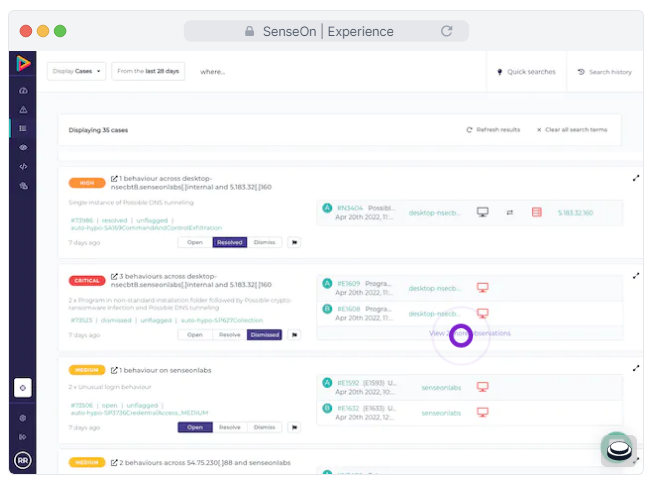The width and height of the screenshot is (653, 486).
Task: Click Clear all search terms
Action: (572, 130)
